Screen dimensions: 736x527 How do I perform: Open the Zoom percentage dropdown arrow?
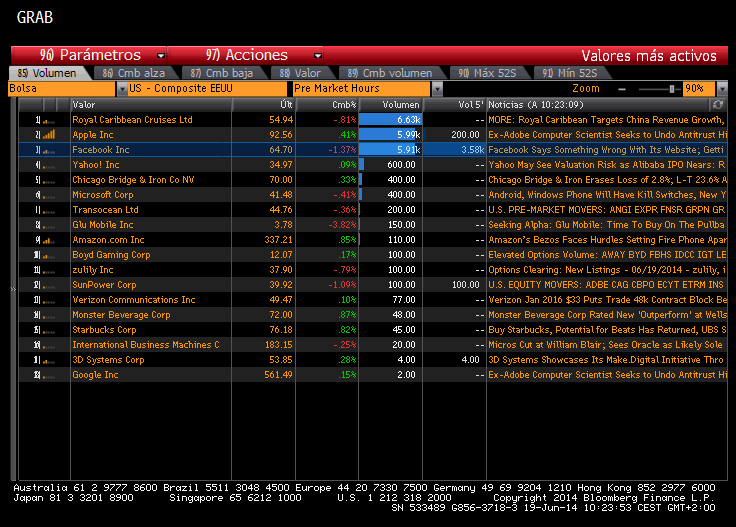point(722,89)
